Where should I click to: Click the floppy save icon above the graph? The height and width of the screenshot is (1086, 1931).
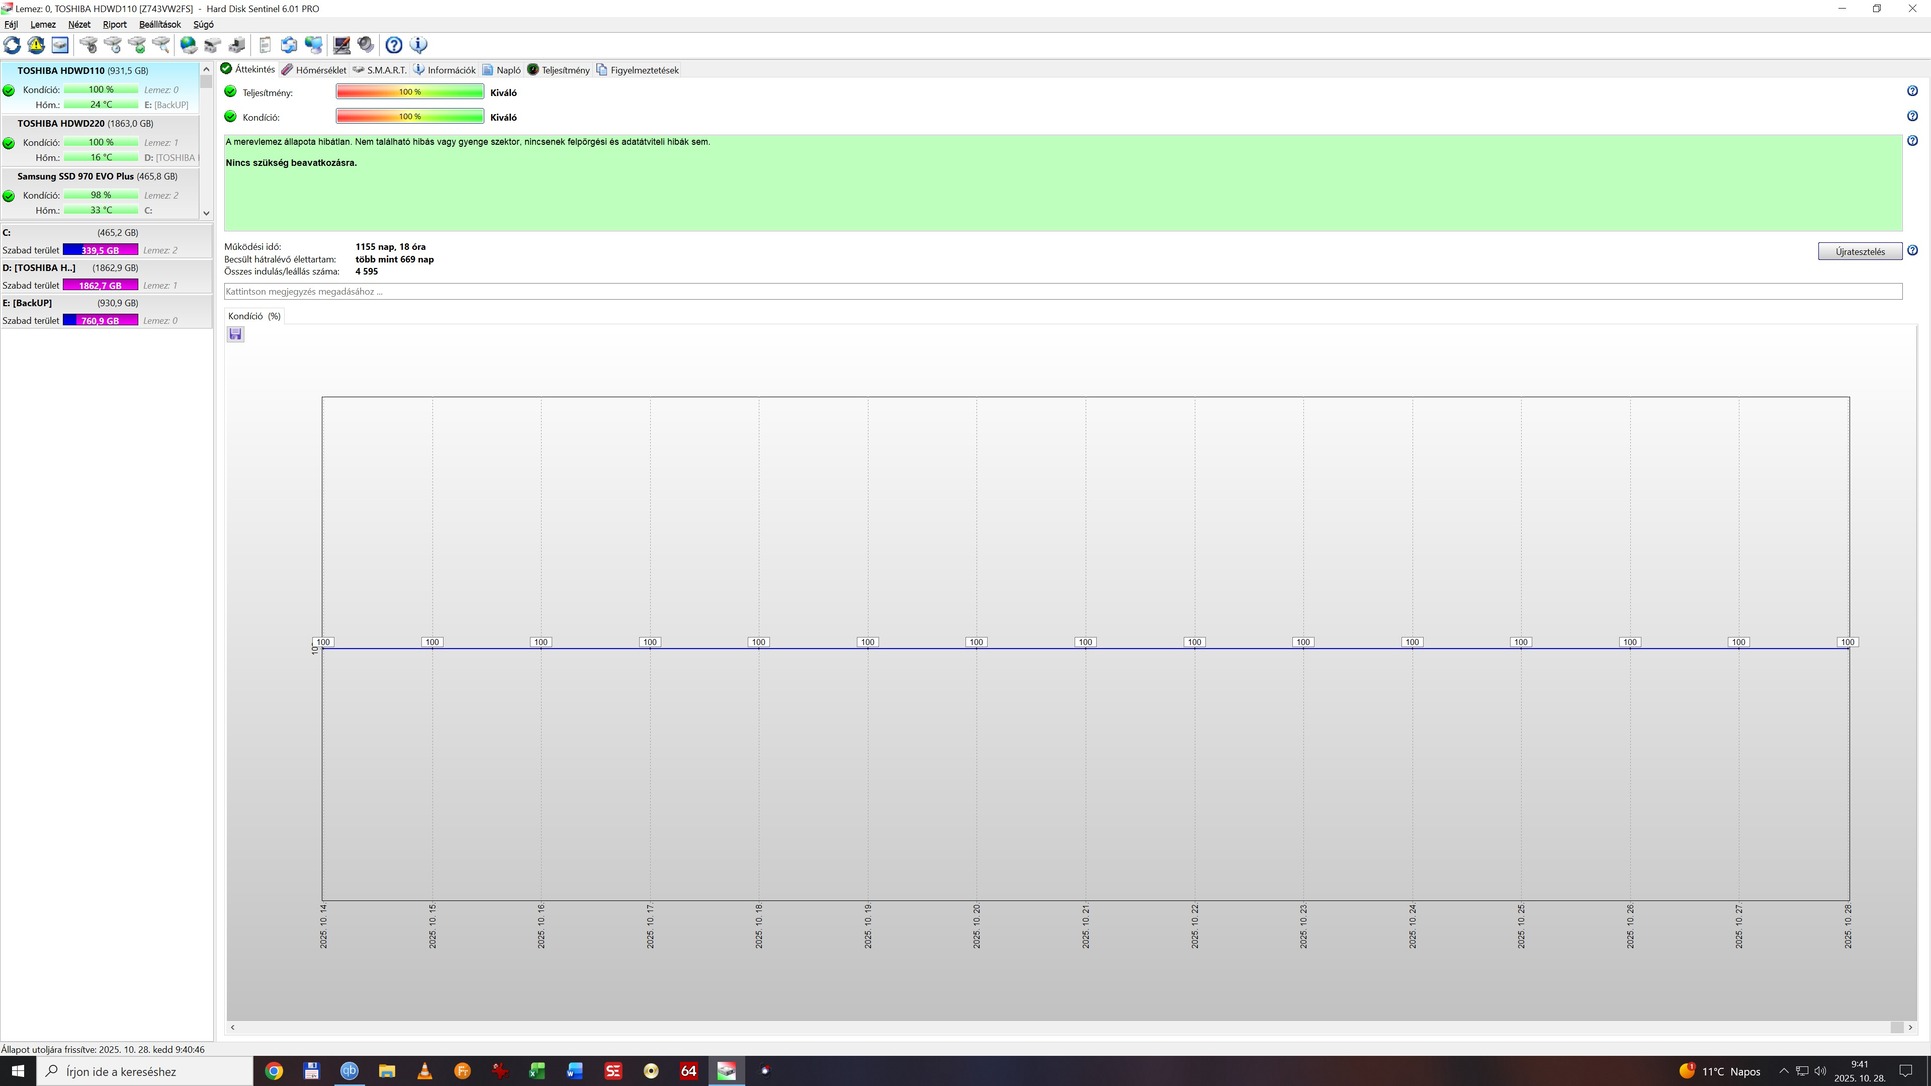(235, 334)
